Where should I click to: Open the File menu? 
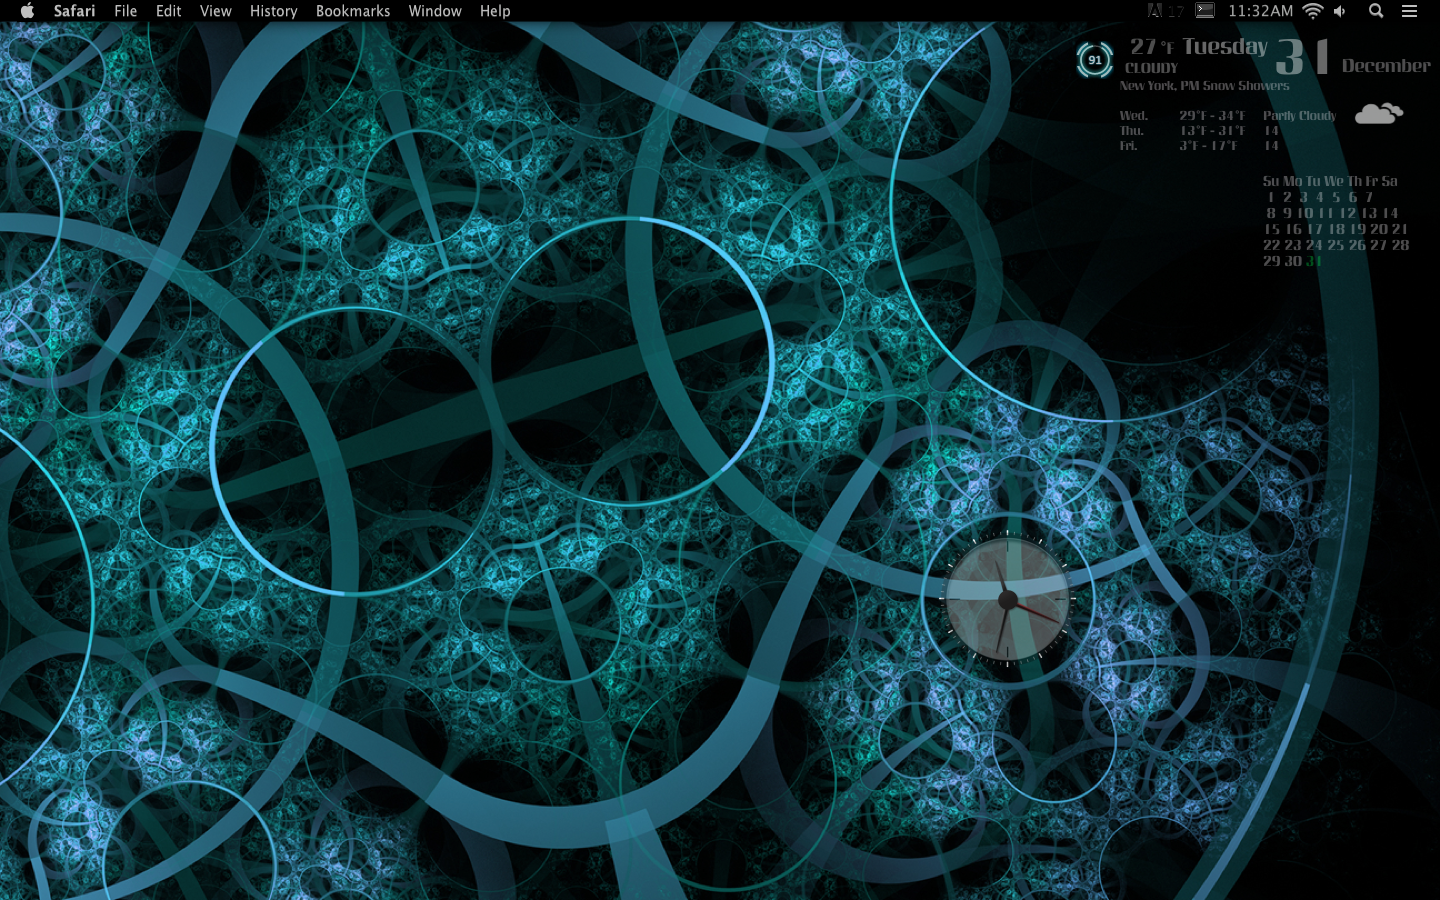[x=125, y=11]
